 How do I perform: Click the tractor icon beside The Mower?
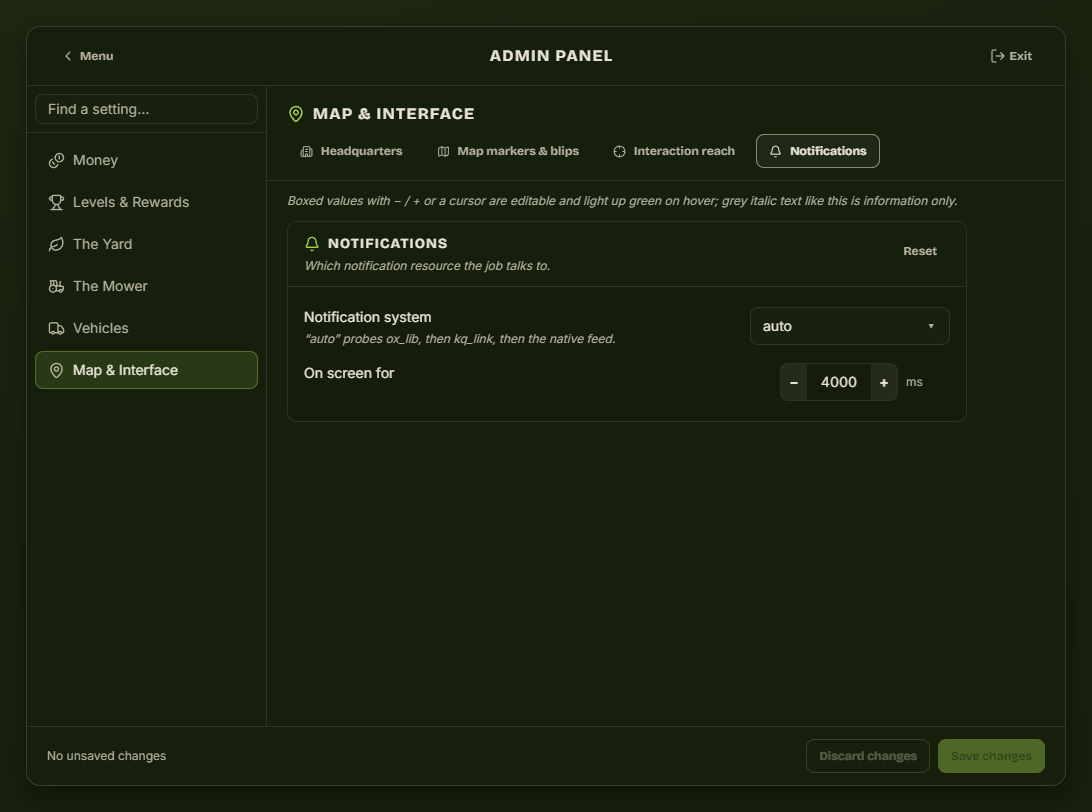tap(56, 286)
